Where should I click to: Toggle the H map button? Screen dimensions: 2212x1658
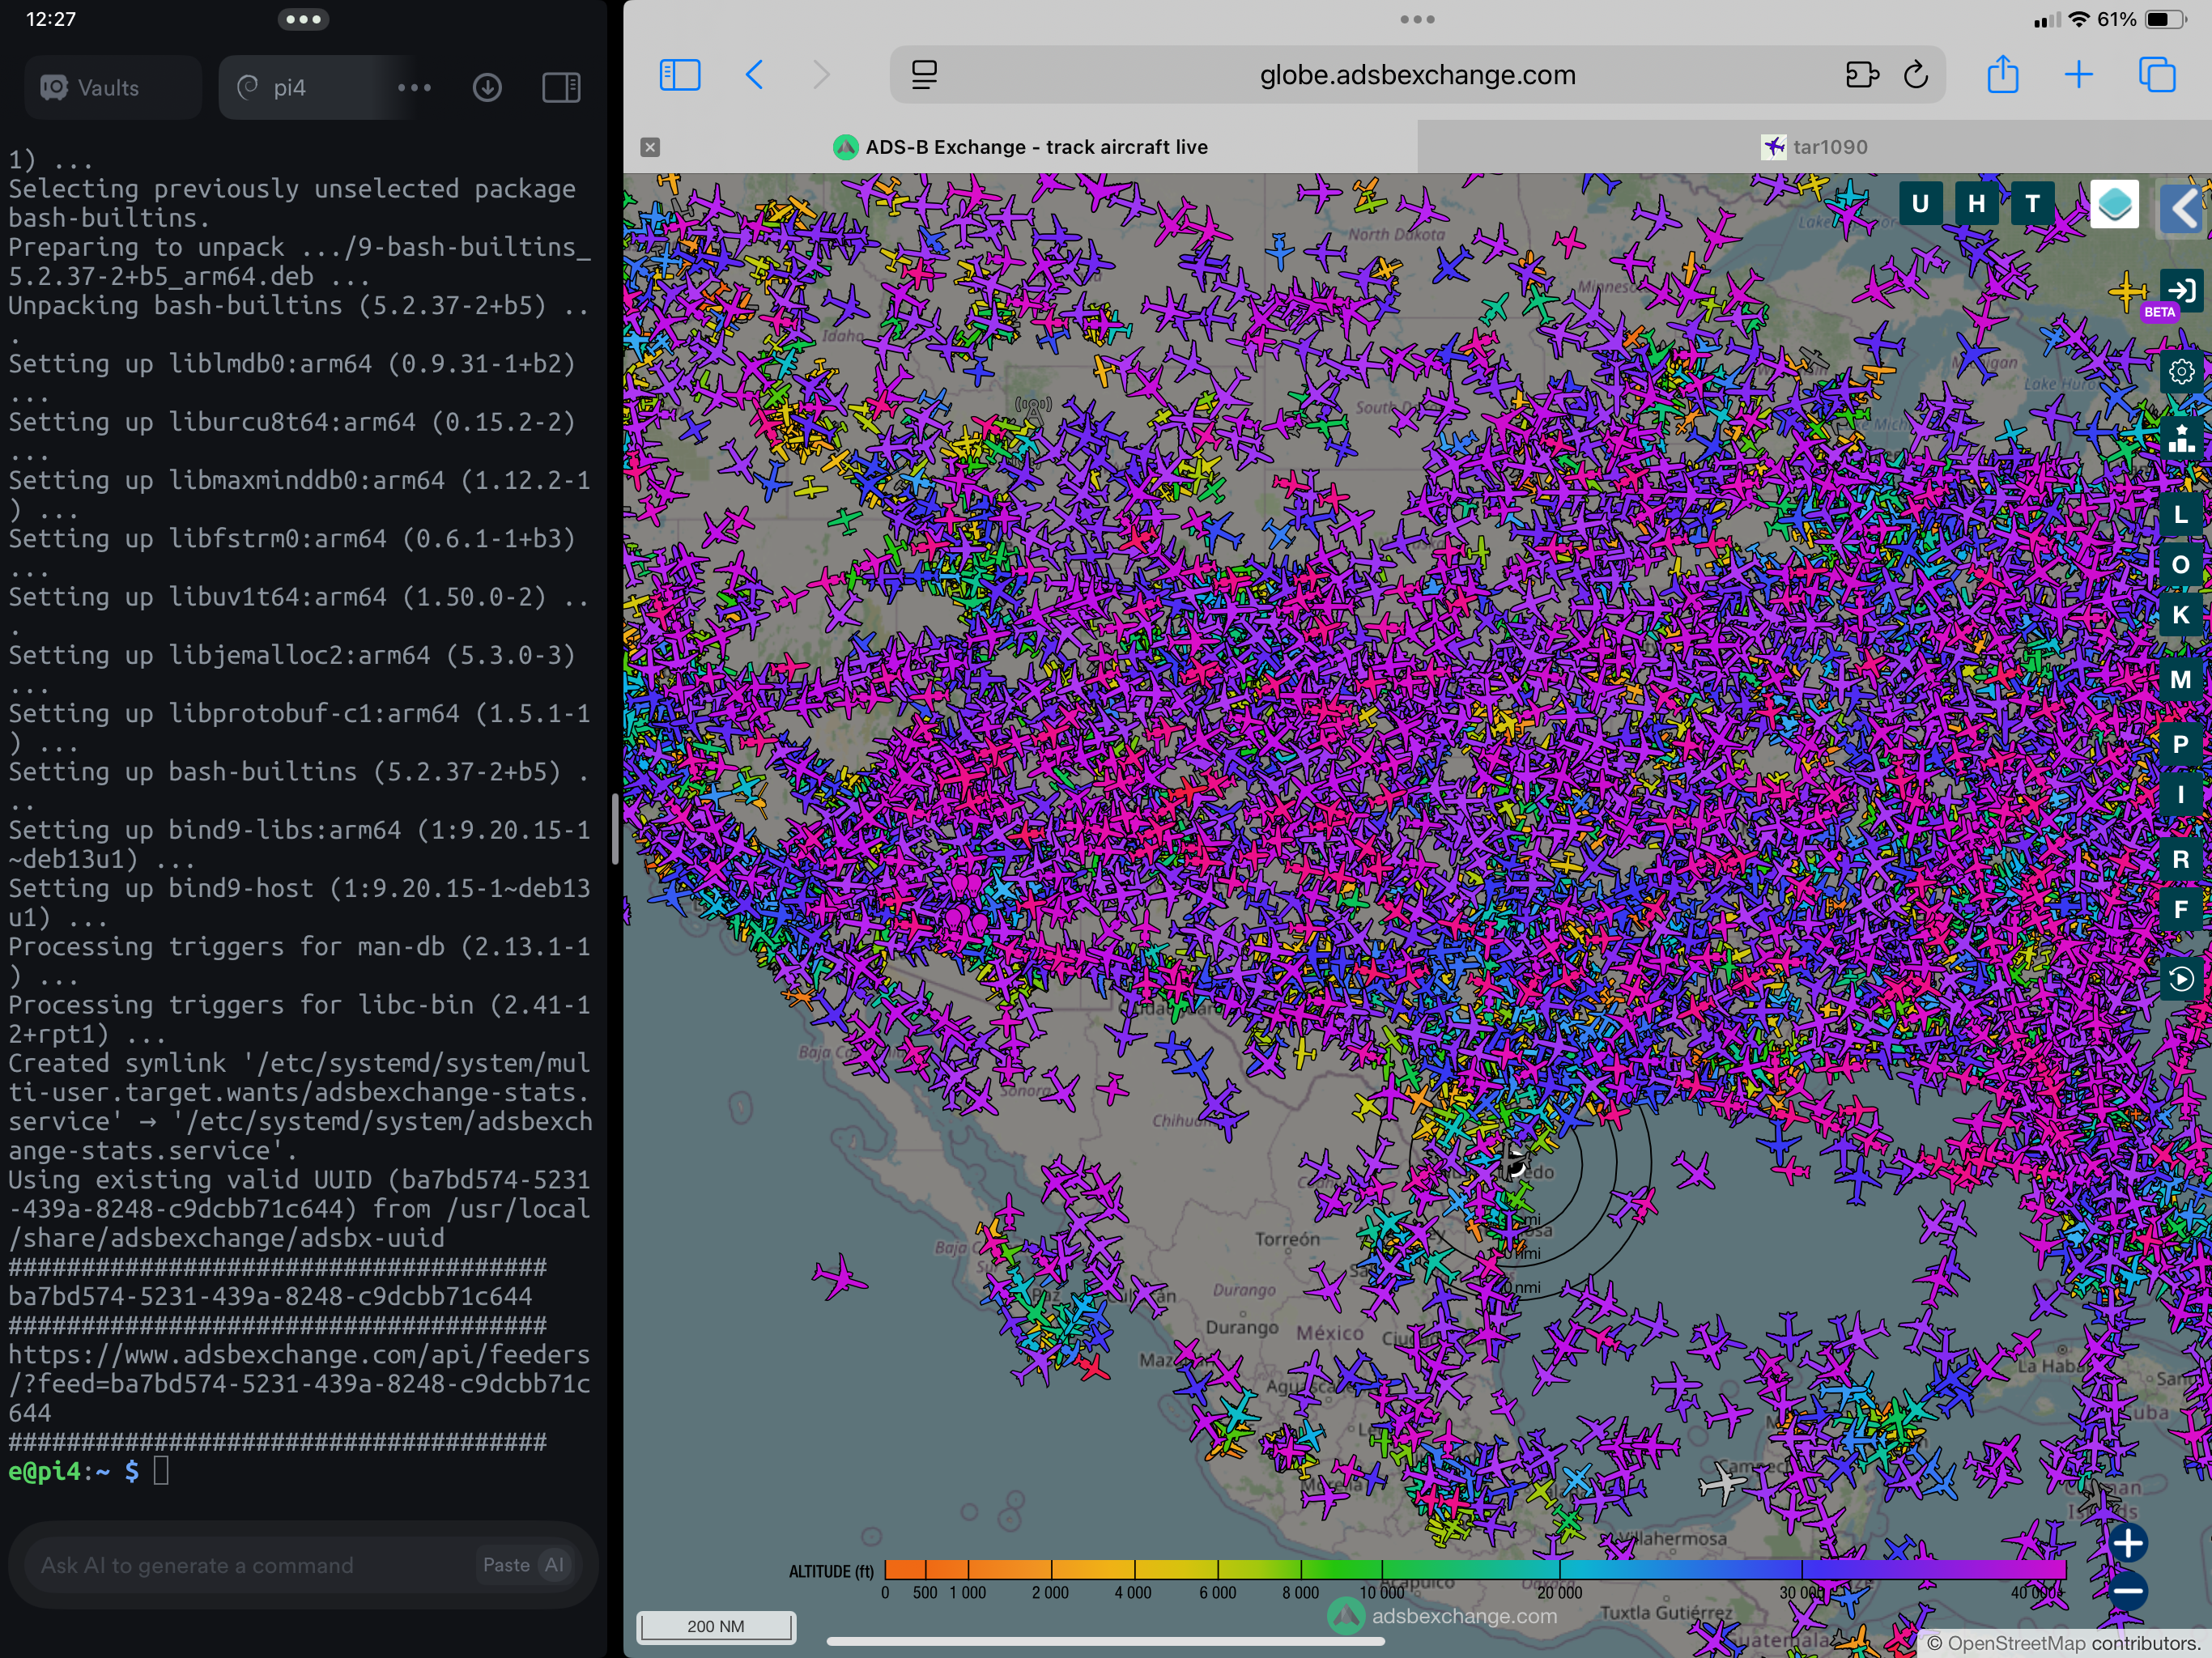tap(1976, 205)
